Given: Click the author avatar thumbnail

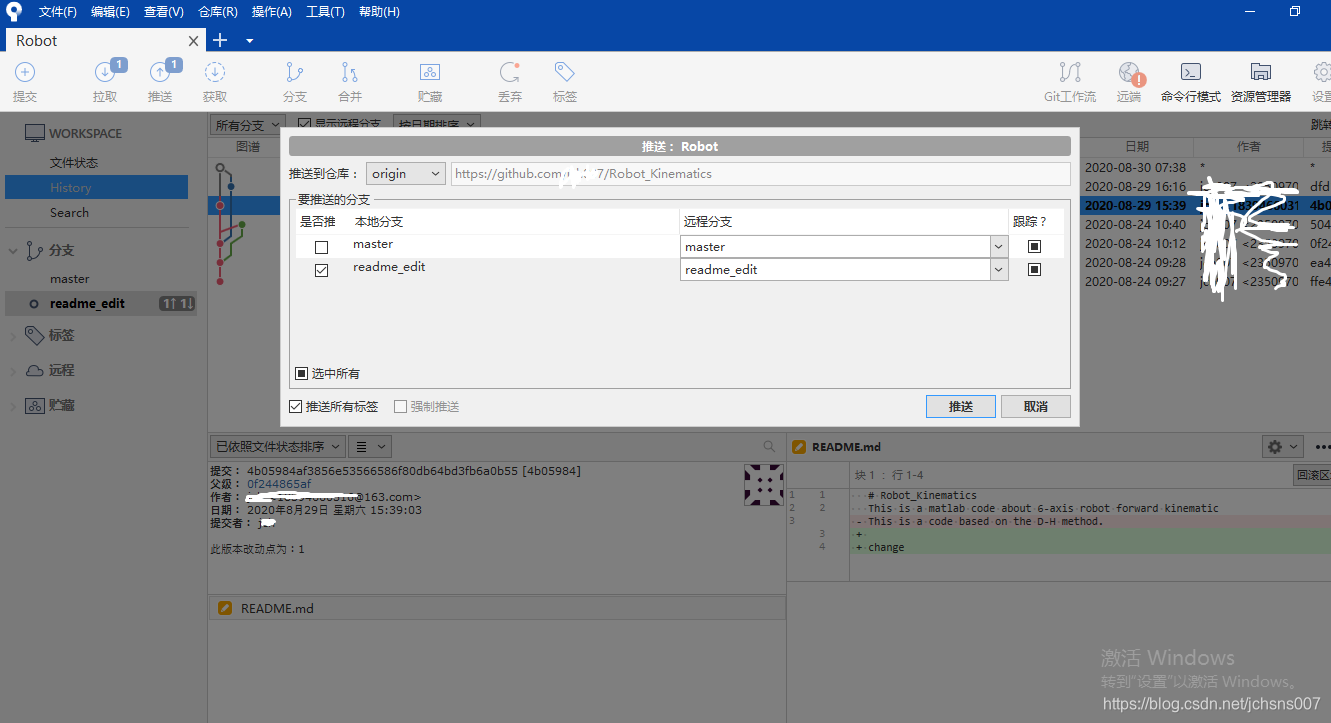Looking at the screenshot, I should coord(764,484).
